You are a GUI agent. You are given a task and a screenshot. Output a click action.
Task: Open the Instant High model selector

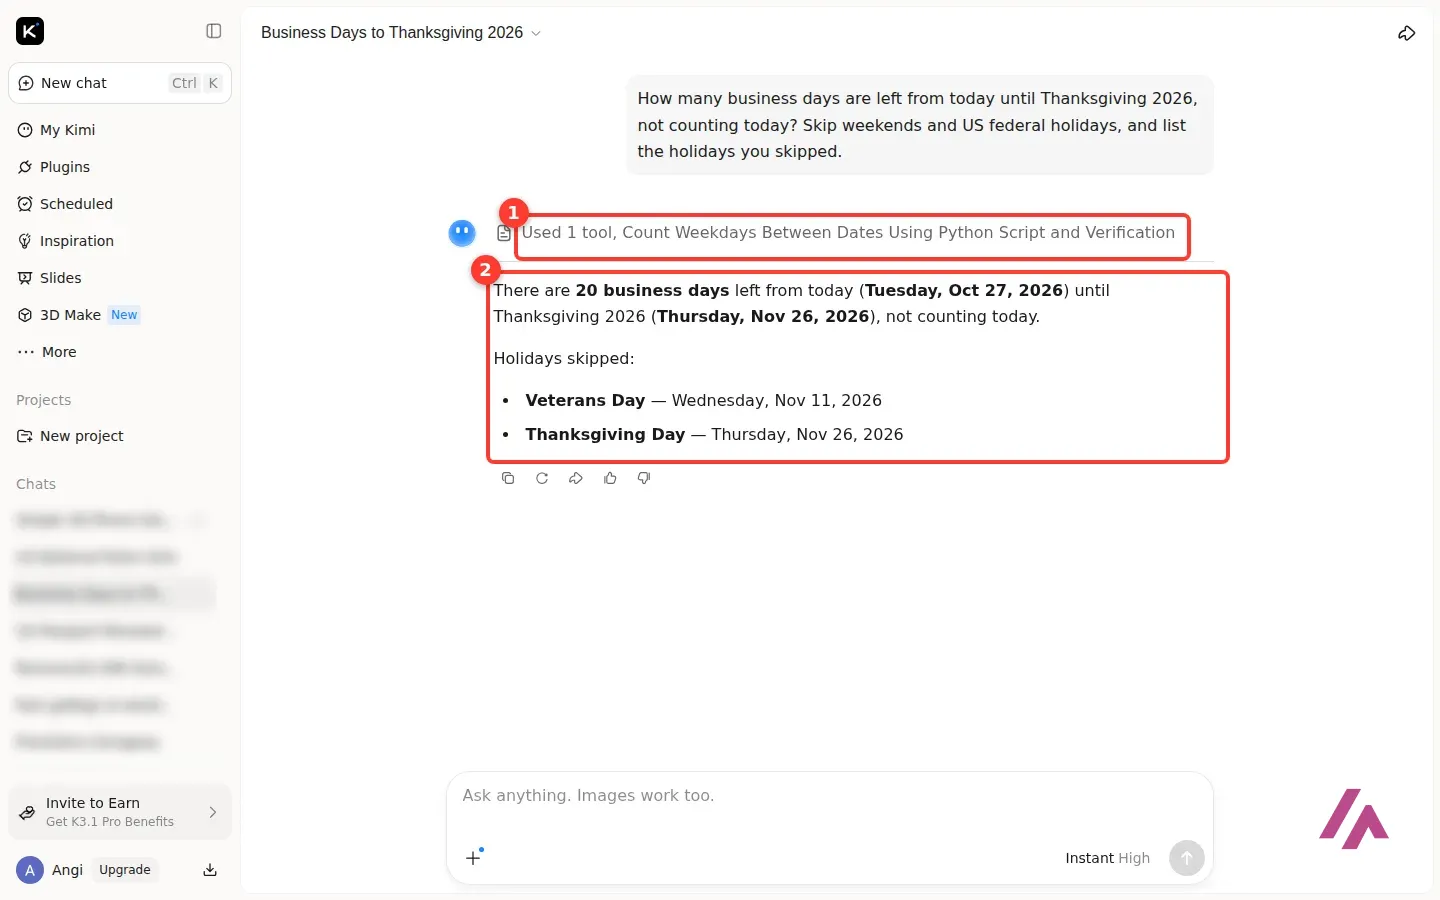click(1107, 858)
